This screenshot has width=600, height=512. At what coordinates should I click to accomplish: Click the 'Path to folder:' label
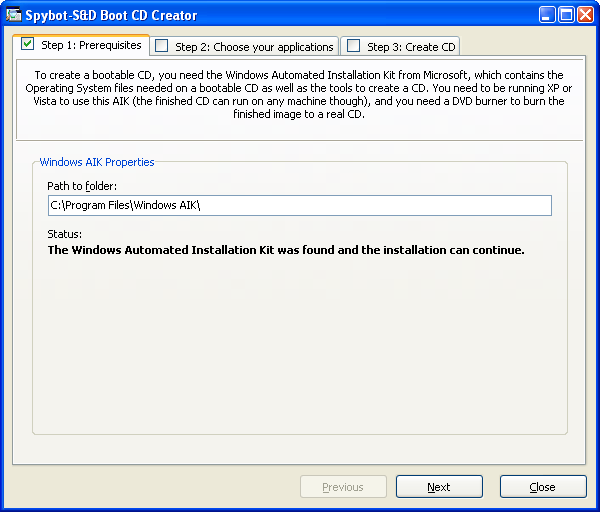coord(82,186)
